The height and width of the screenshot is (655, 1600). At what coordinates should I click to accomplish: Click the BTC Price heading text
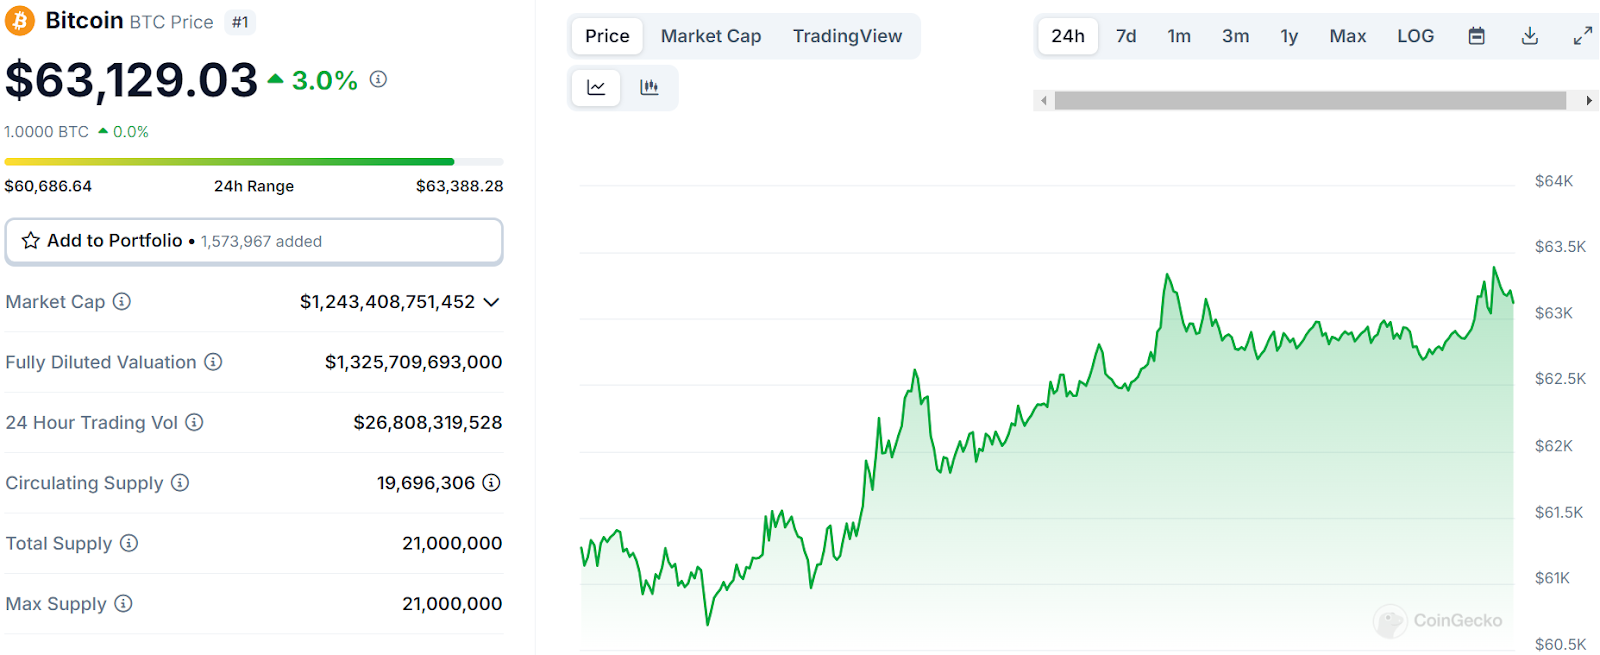coord(171,22)
